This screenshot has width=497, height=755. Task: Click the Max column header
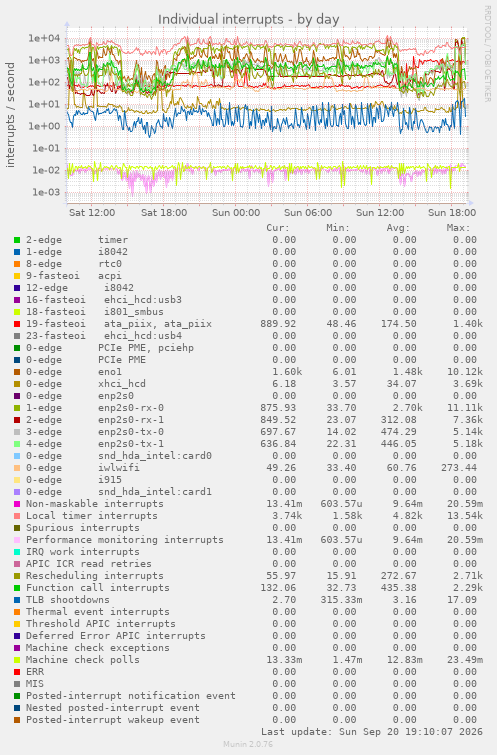(x=458, y=228)
